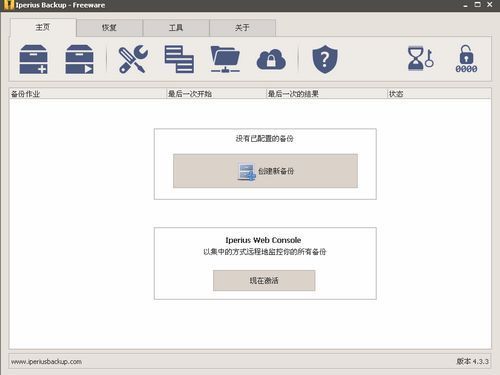
Task: Click the Iperius Web Console heading
Action: click(x=263, y=240)
